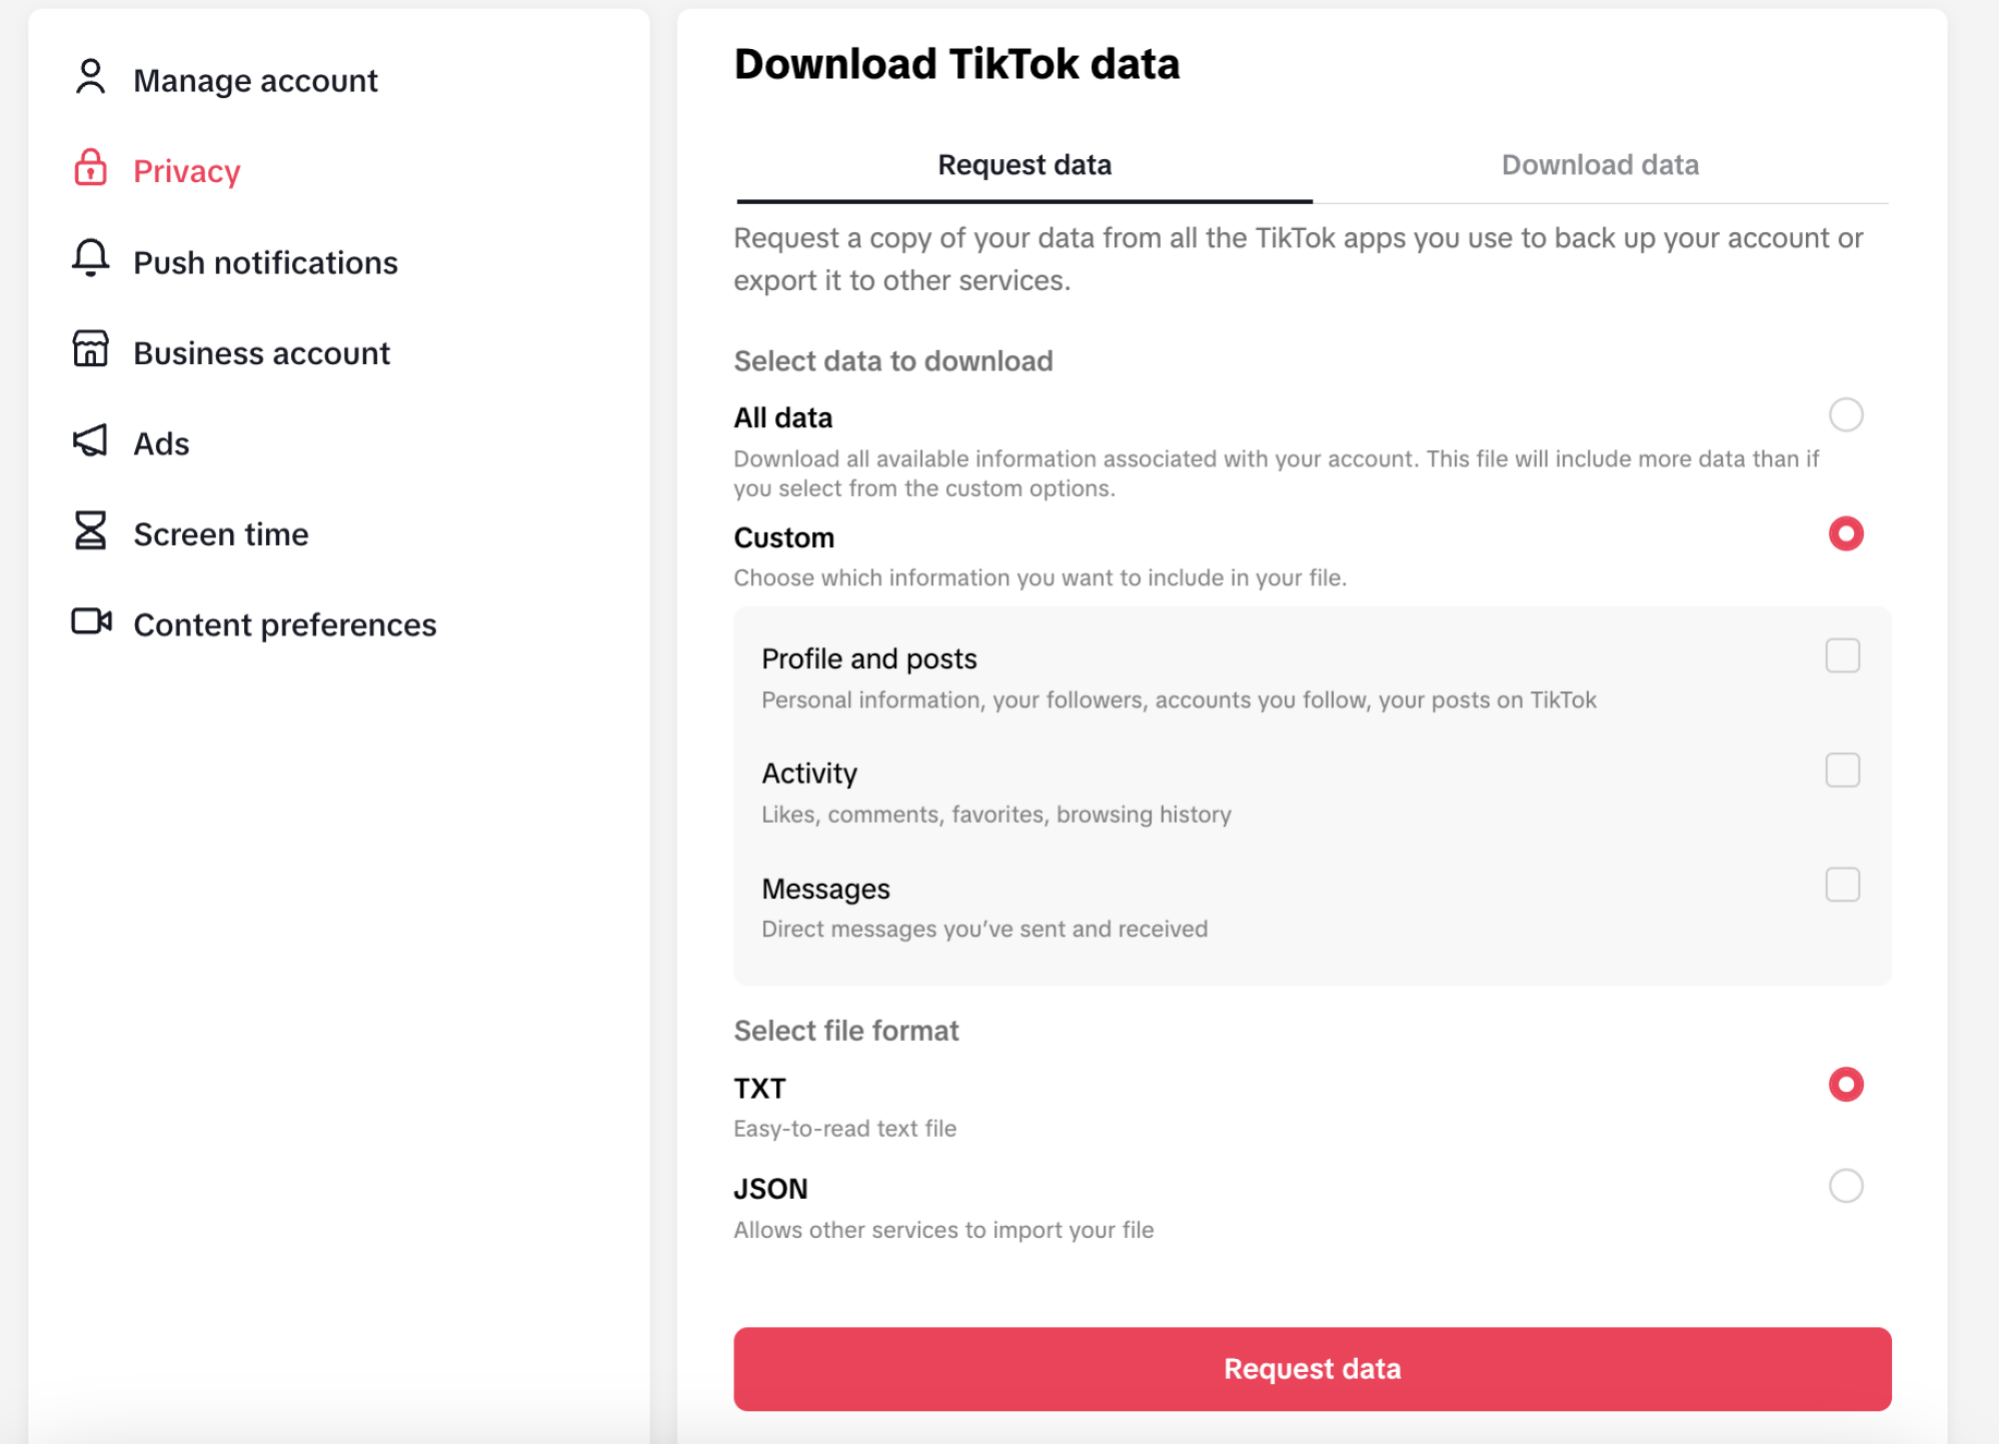The width and height of the screenshot is (1999, 1444).
Task: Select the Ads megaphone icon
Action: tap(90, 440)
